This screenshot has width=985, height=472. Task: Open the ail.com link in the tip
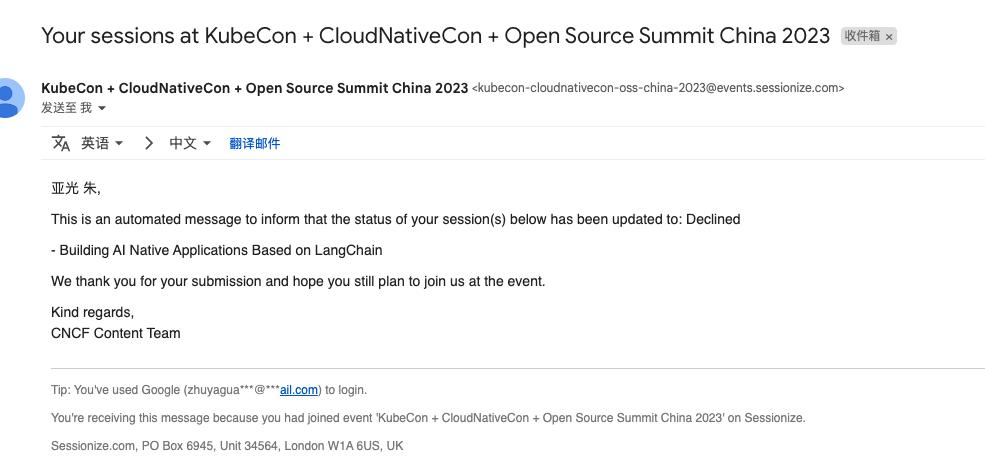pos(299,390)
